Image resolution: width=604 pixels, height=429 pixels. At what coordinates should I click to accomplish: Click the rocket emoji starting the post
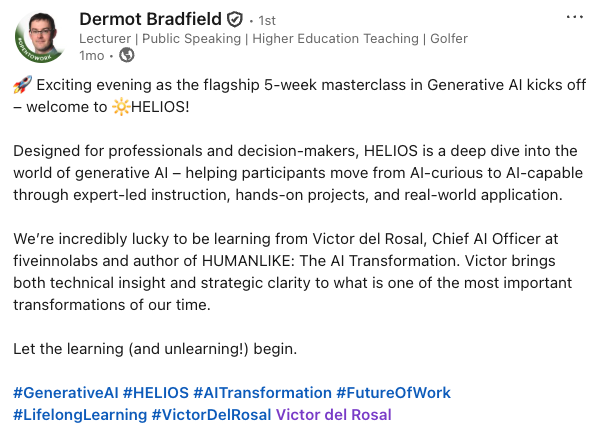(22, 86)
